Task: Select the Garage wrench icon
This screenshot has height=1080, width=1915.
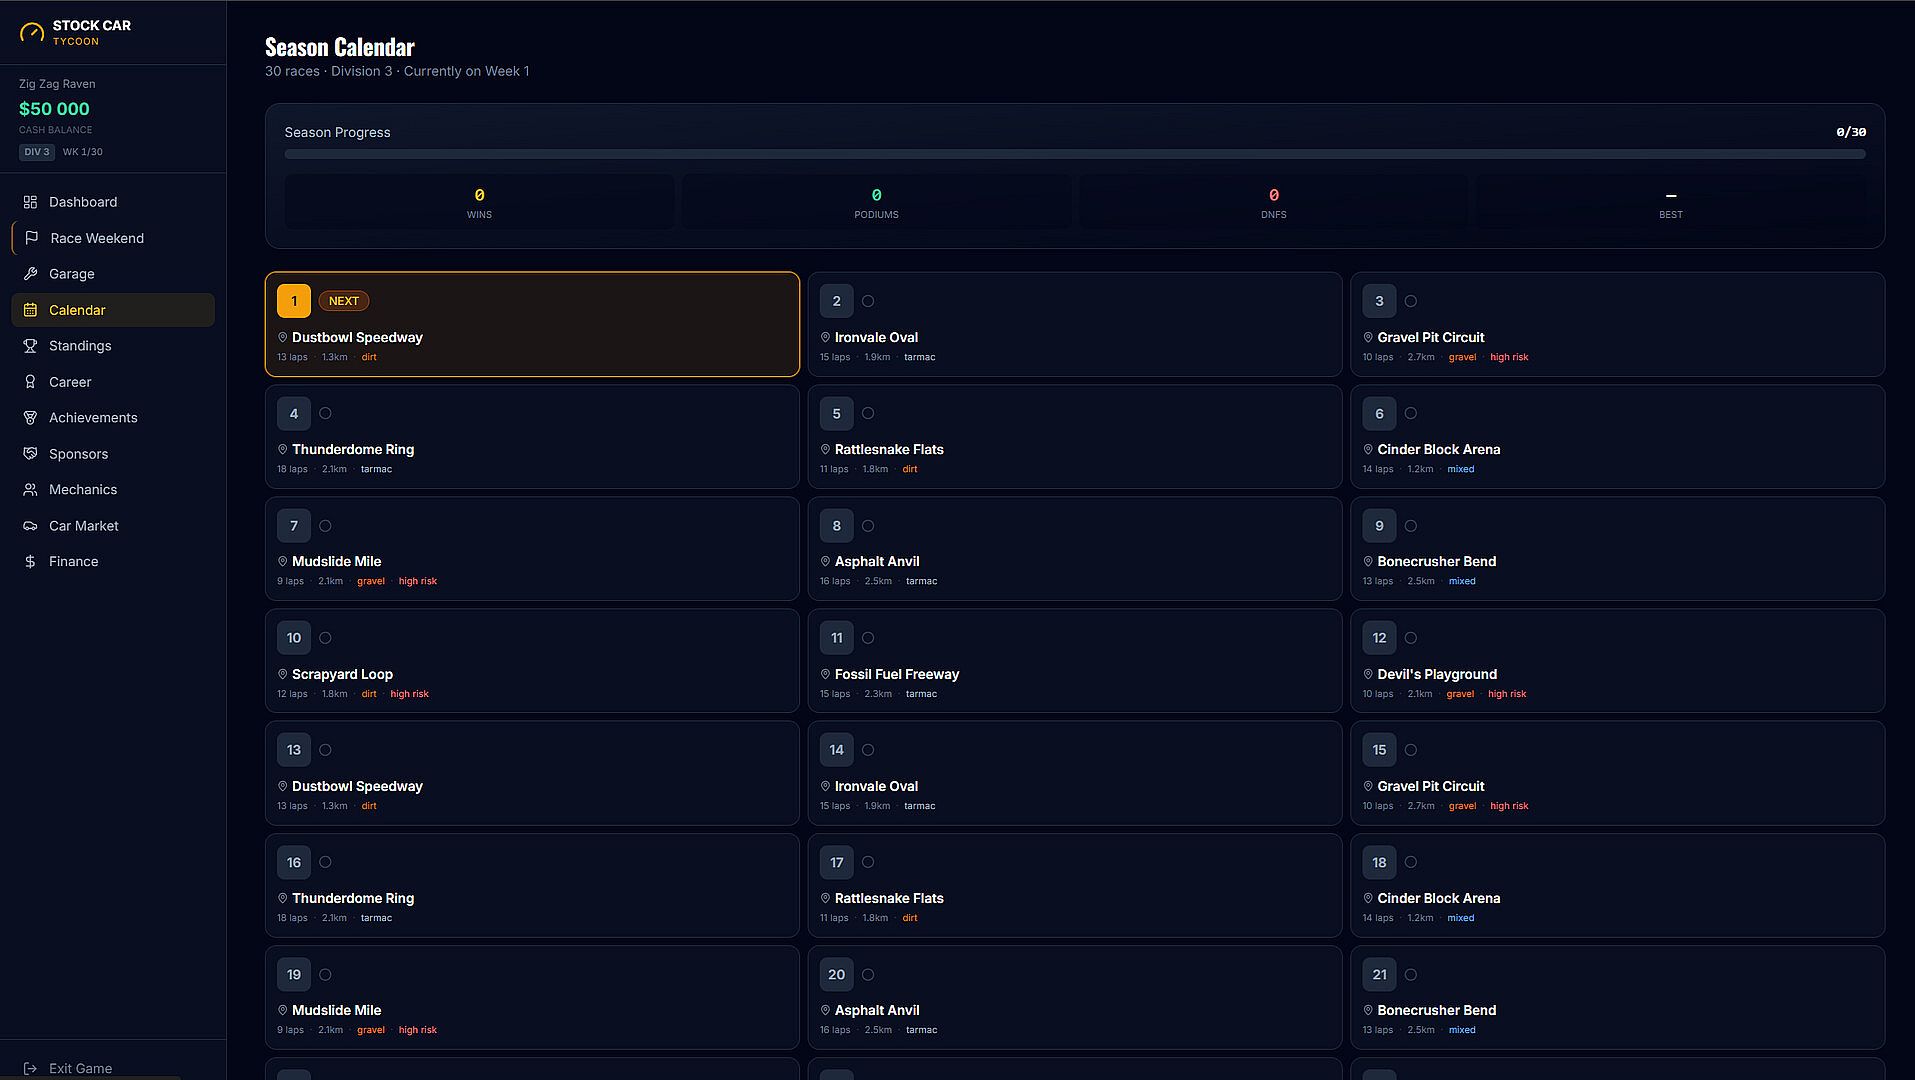Action: click(x=30, y=274)
